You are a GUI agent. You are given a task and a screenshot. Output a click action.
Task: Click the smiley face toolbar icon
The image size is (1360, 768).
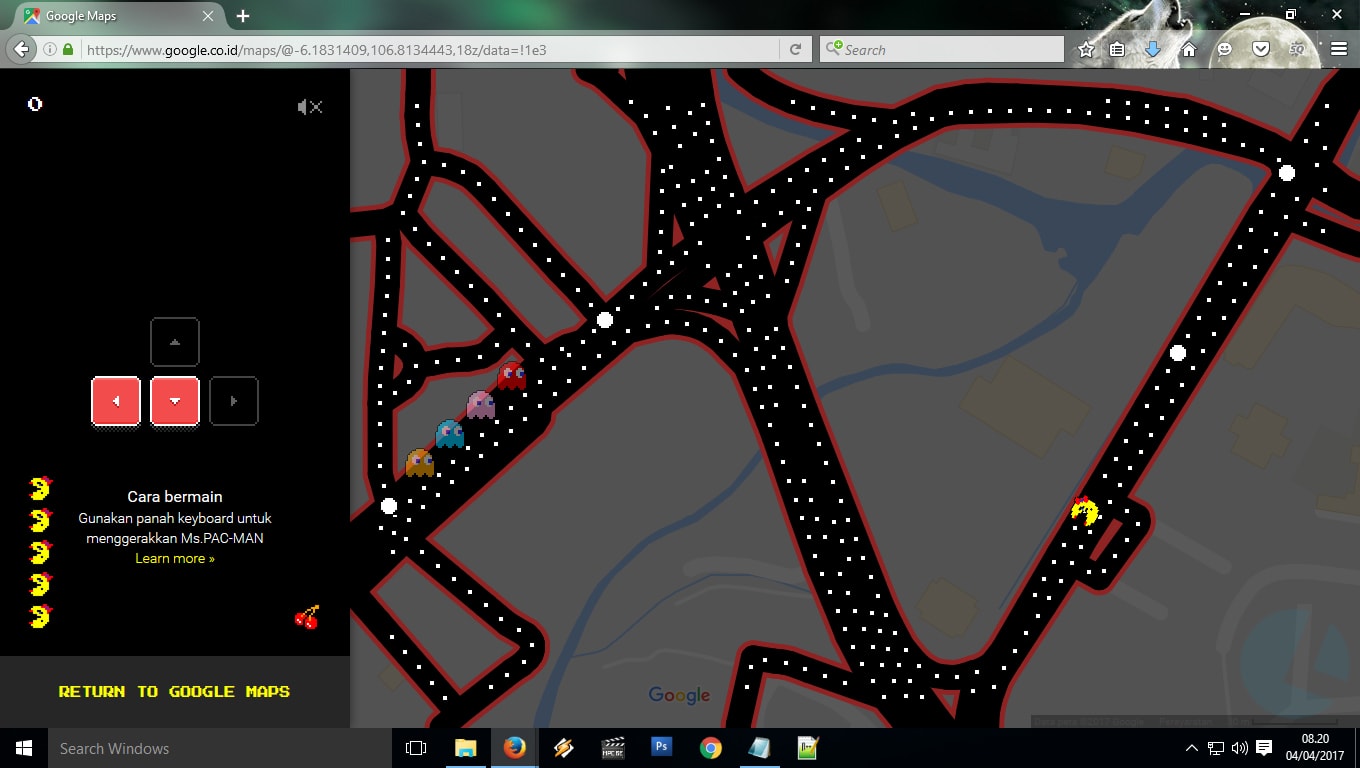tap(1225, 49)
